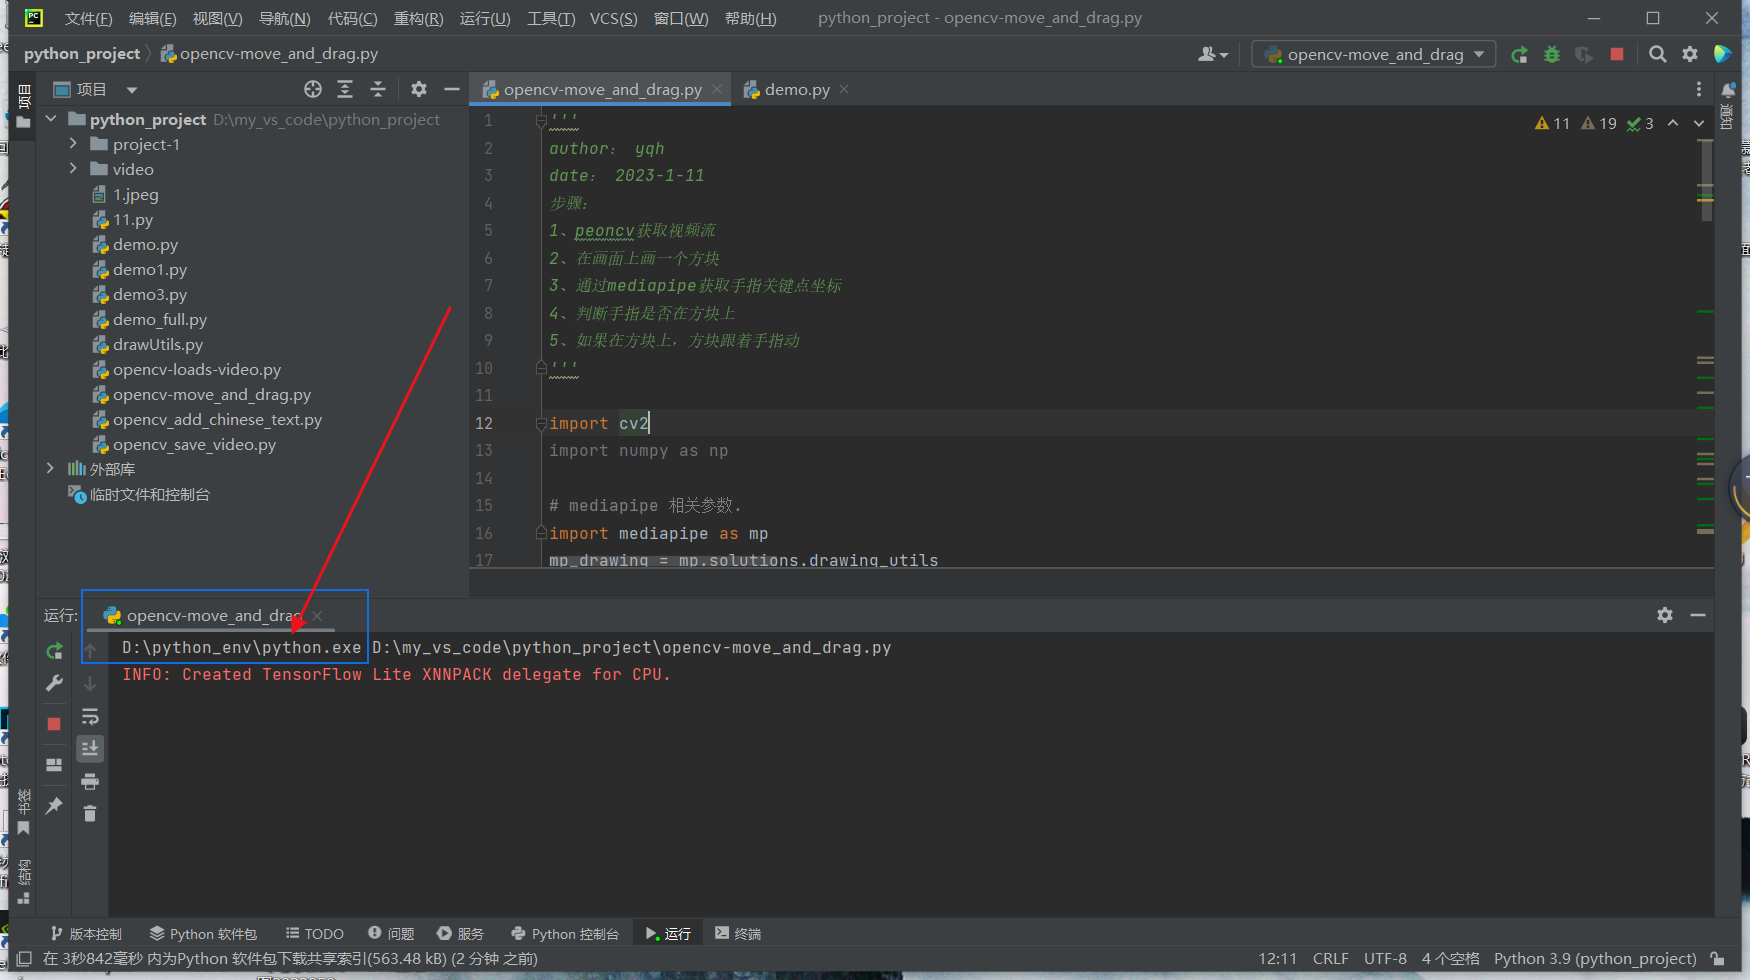Expand the 外部库 node
This screenshot has height=980, width=1750.
point(51,468)
